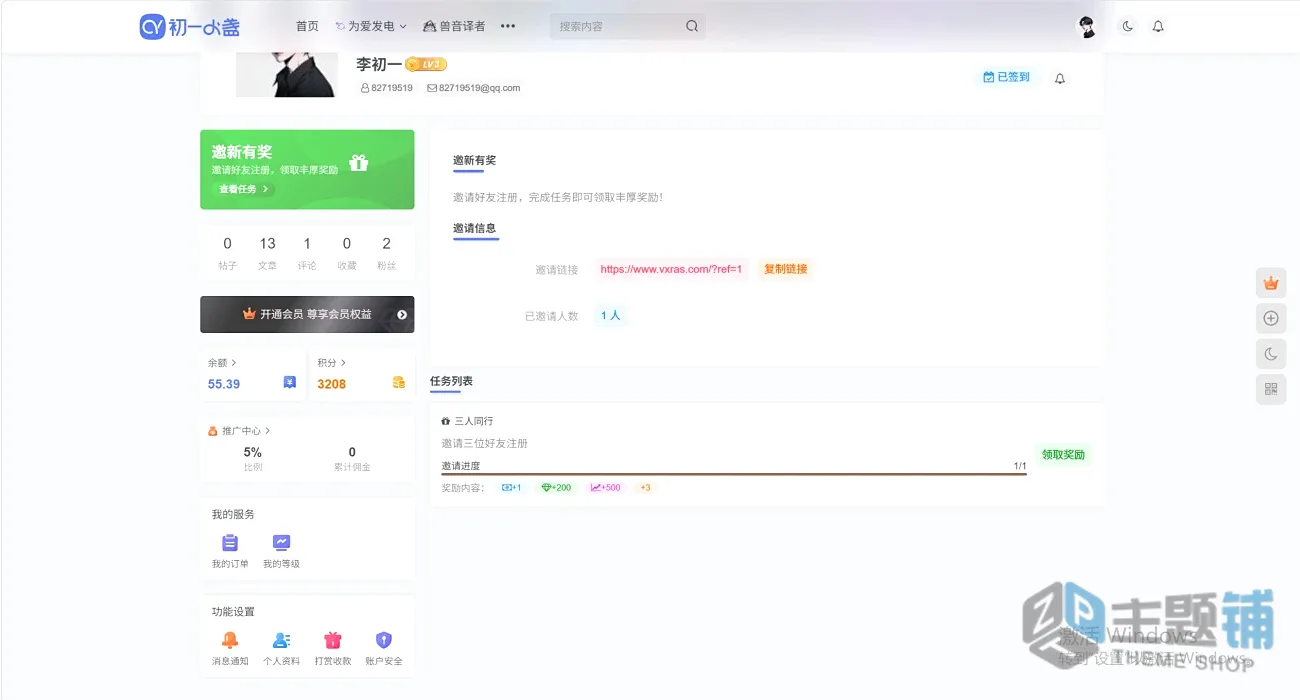The width and height of the screenshot is (1300, 700).
Task: Toggle the floating night mode button
Action: [1271, 354]
